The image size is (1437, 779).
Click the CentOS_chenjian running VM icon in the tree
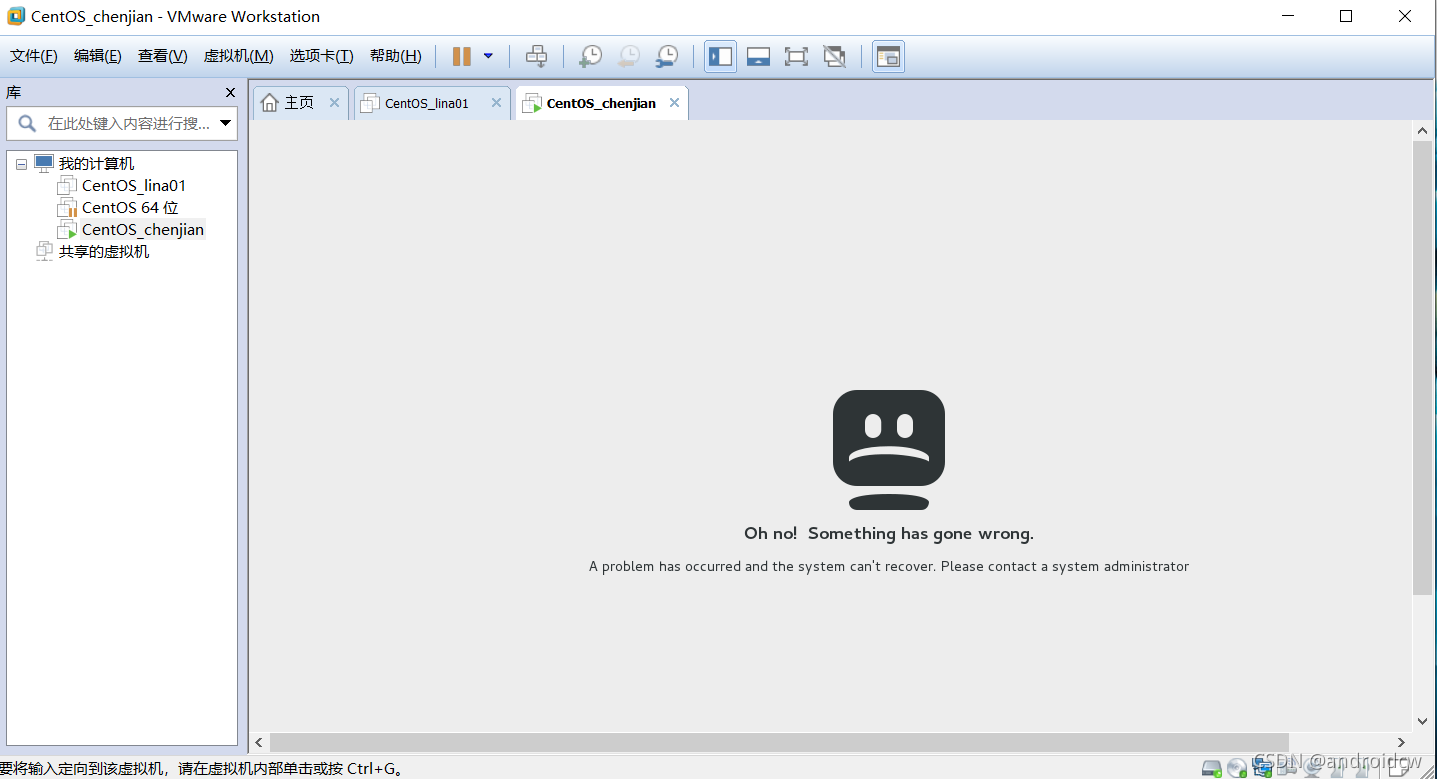[x=67, y=230]
